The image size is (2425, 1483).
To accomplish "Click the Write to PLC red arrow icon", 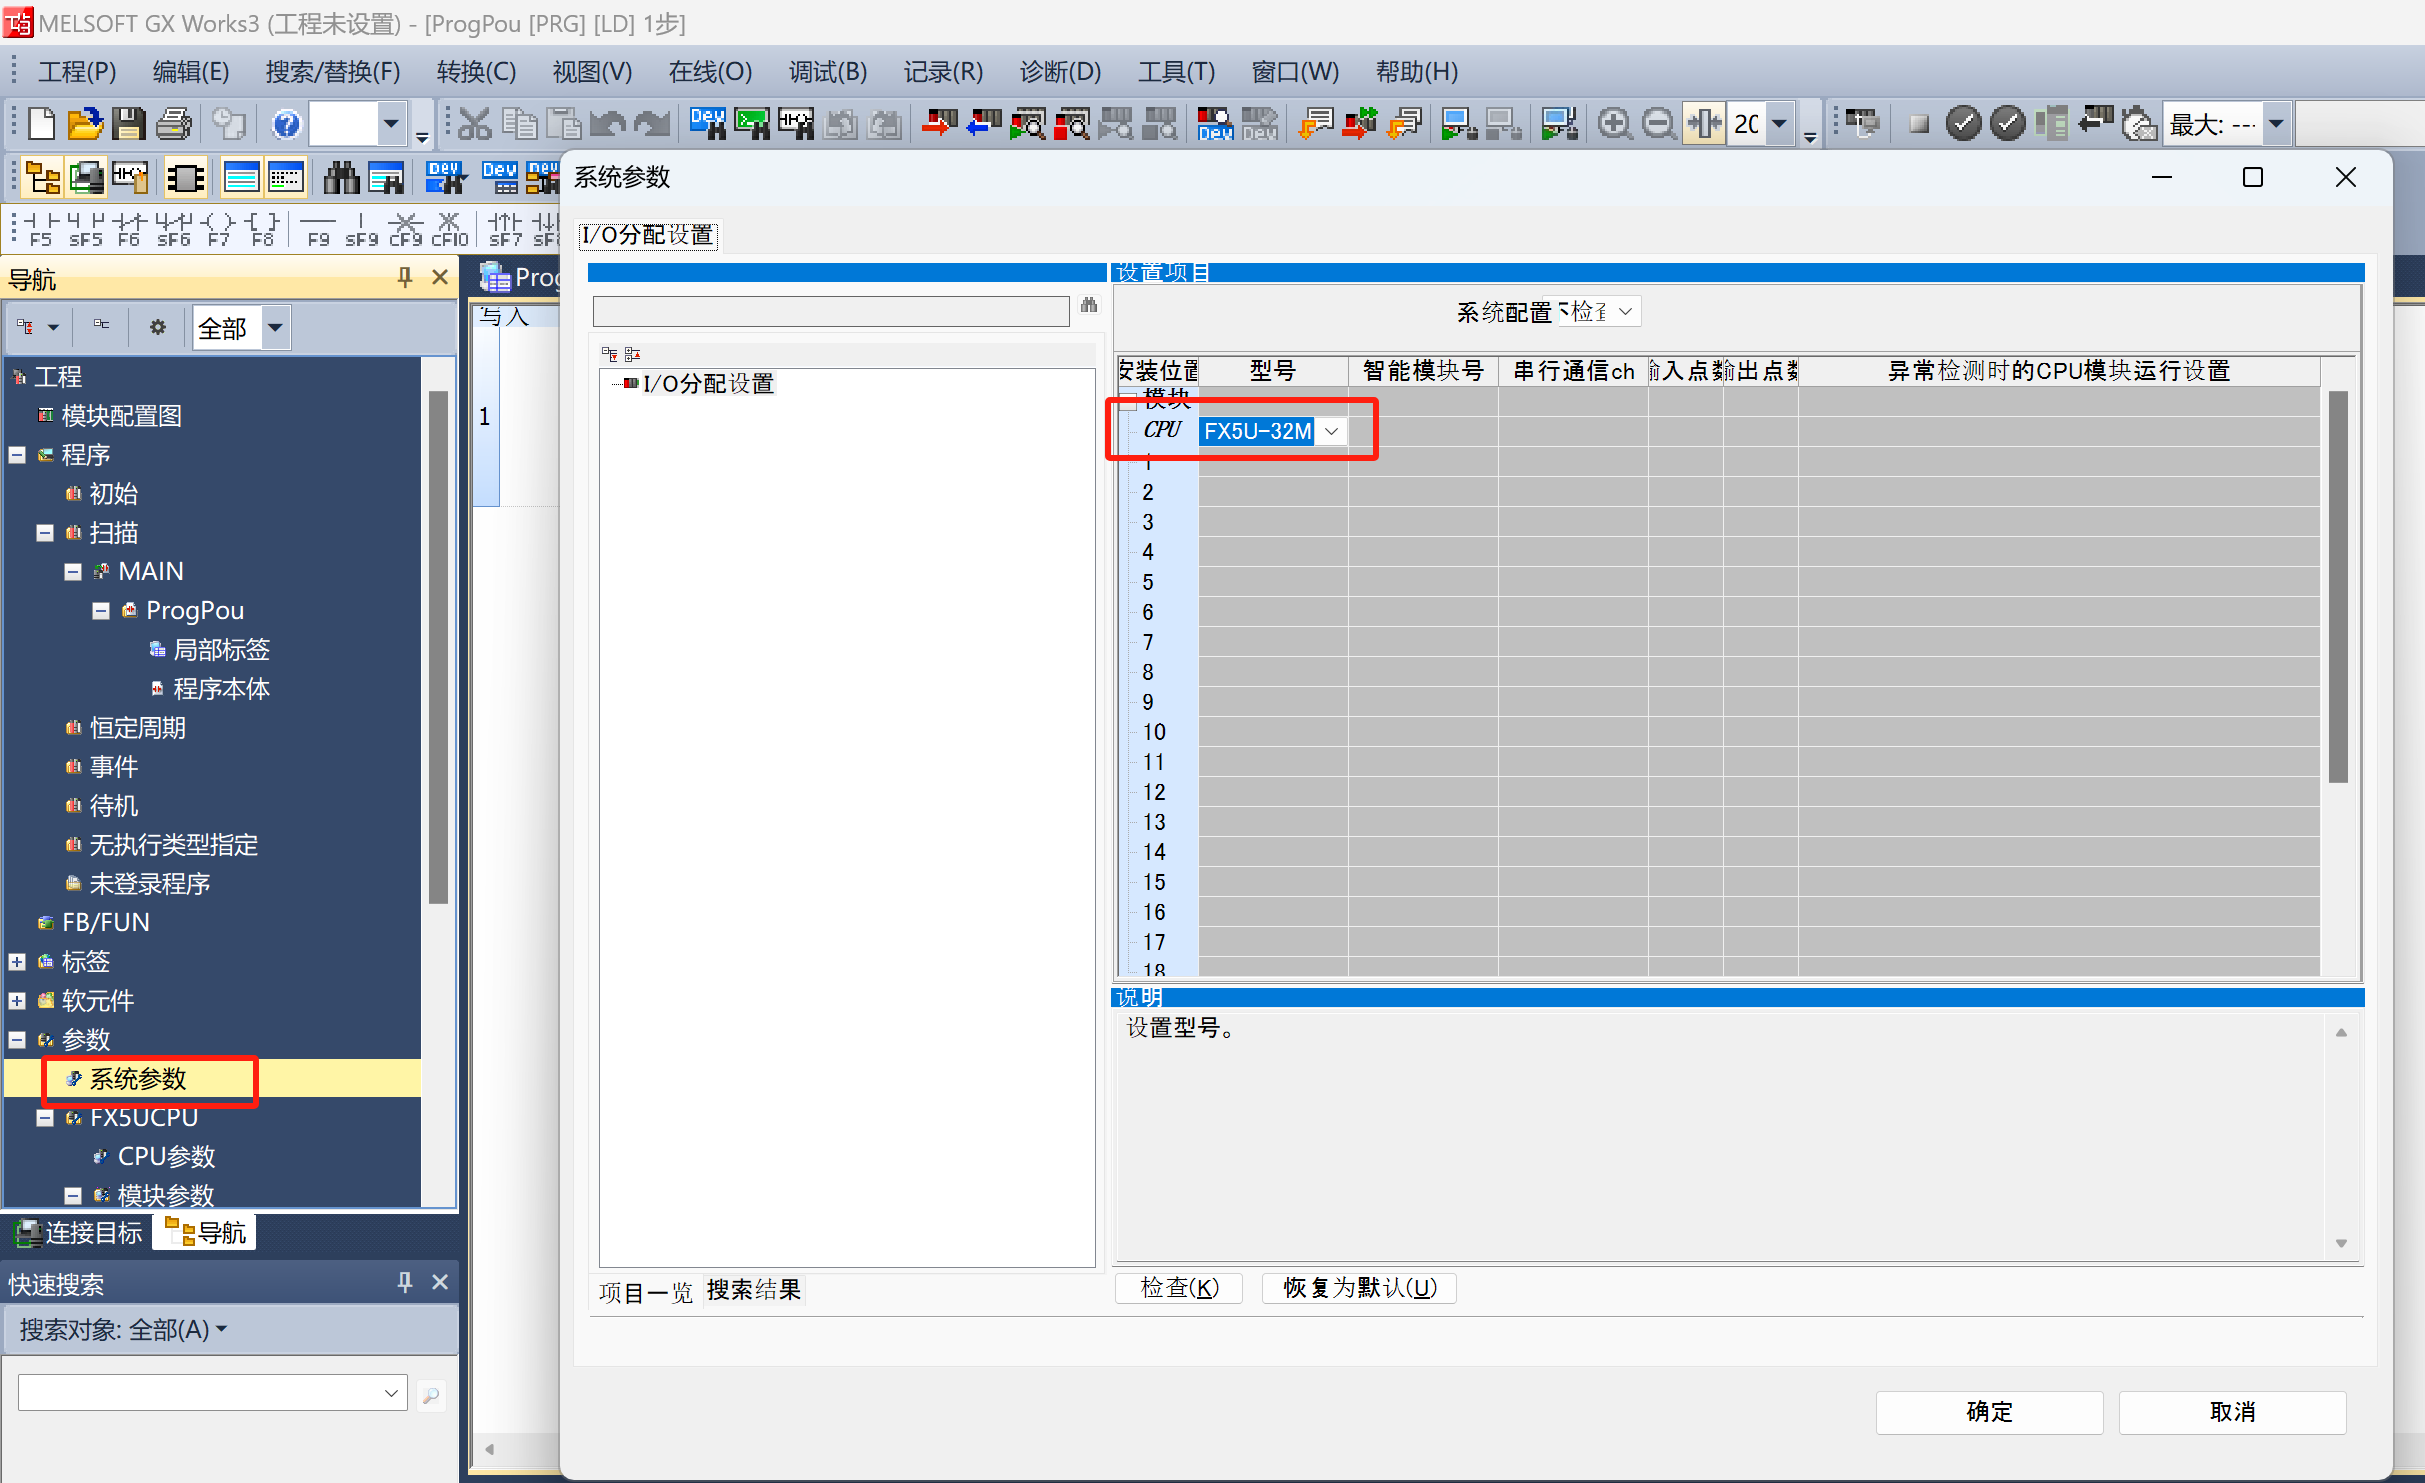I will 938,125.
